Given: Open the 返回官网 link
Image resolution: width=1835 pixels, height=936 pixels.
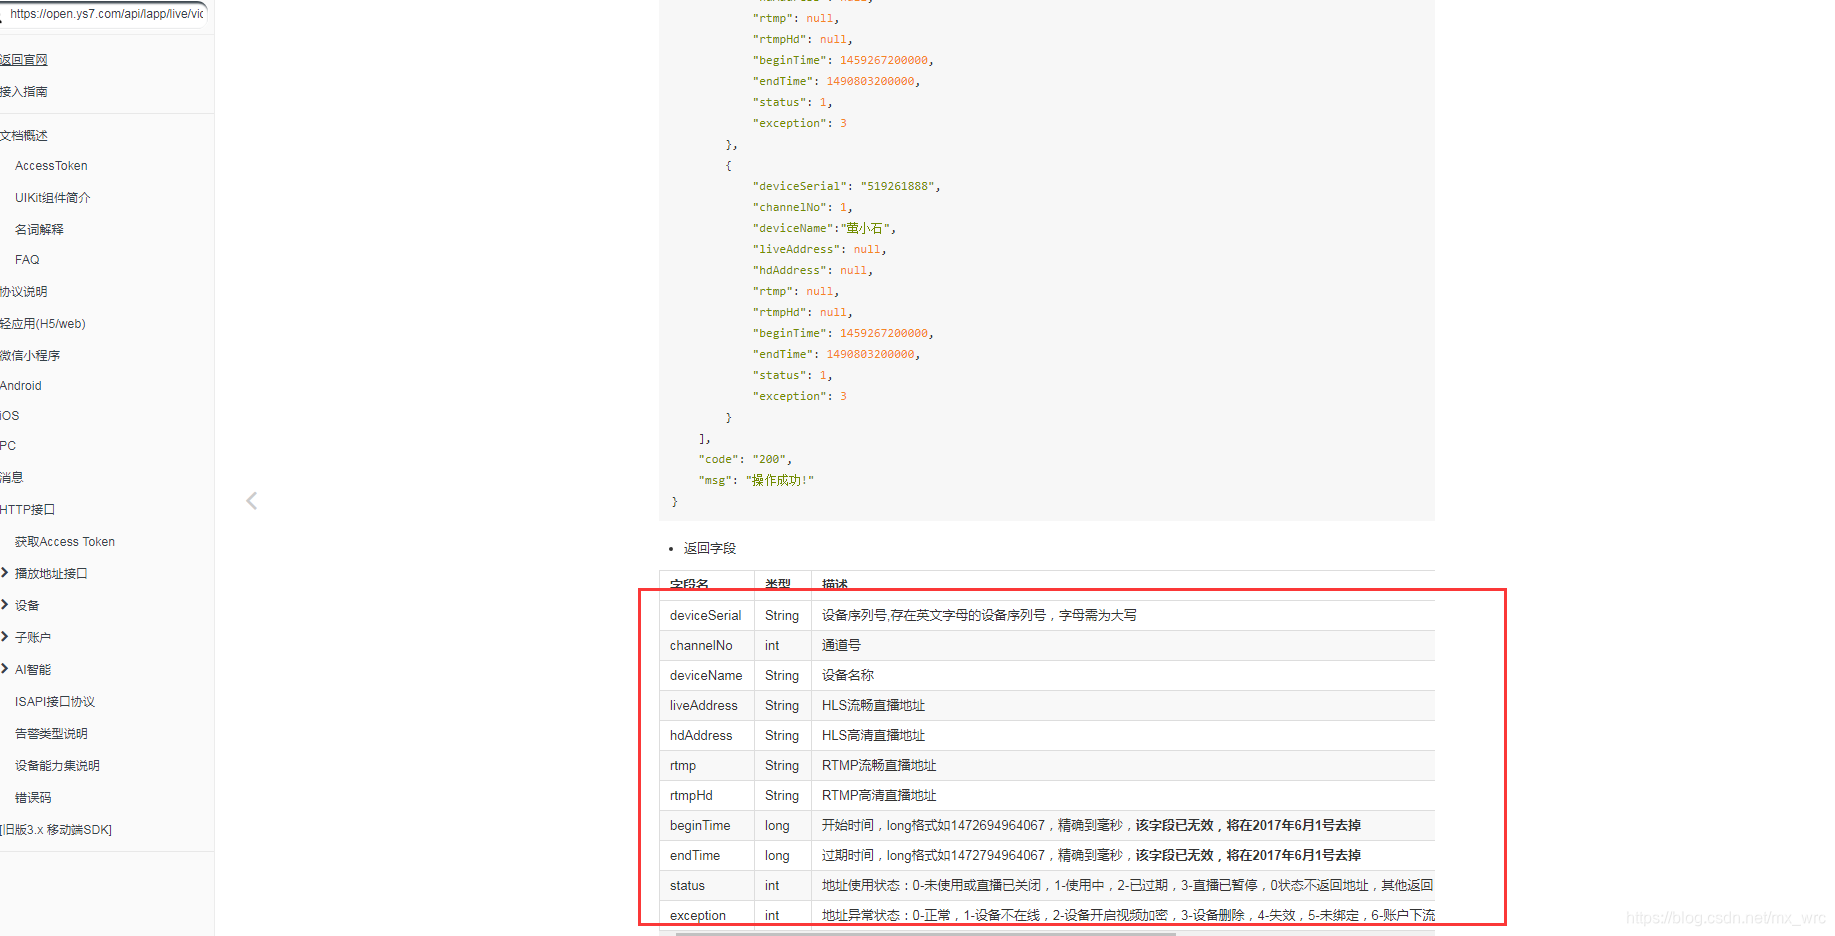Looking at the screenshot, I should tap(24, 59).
